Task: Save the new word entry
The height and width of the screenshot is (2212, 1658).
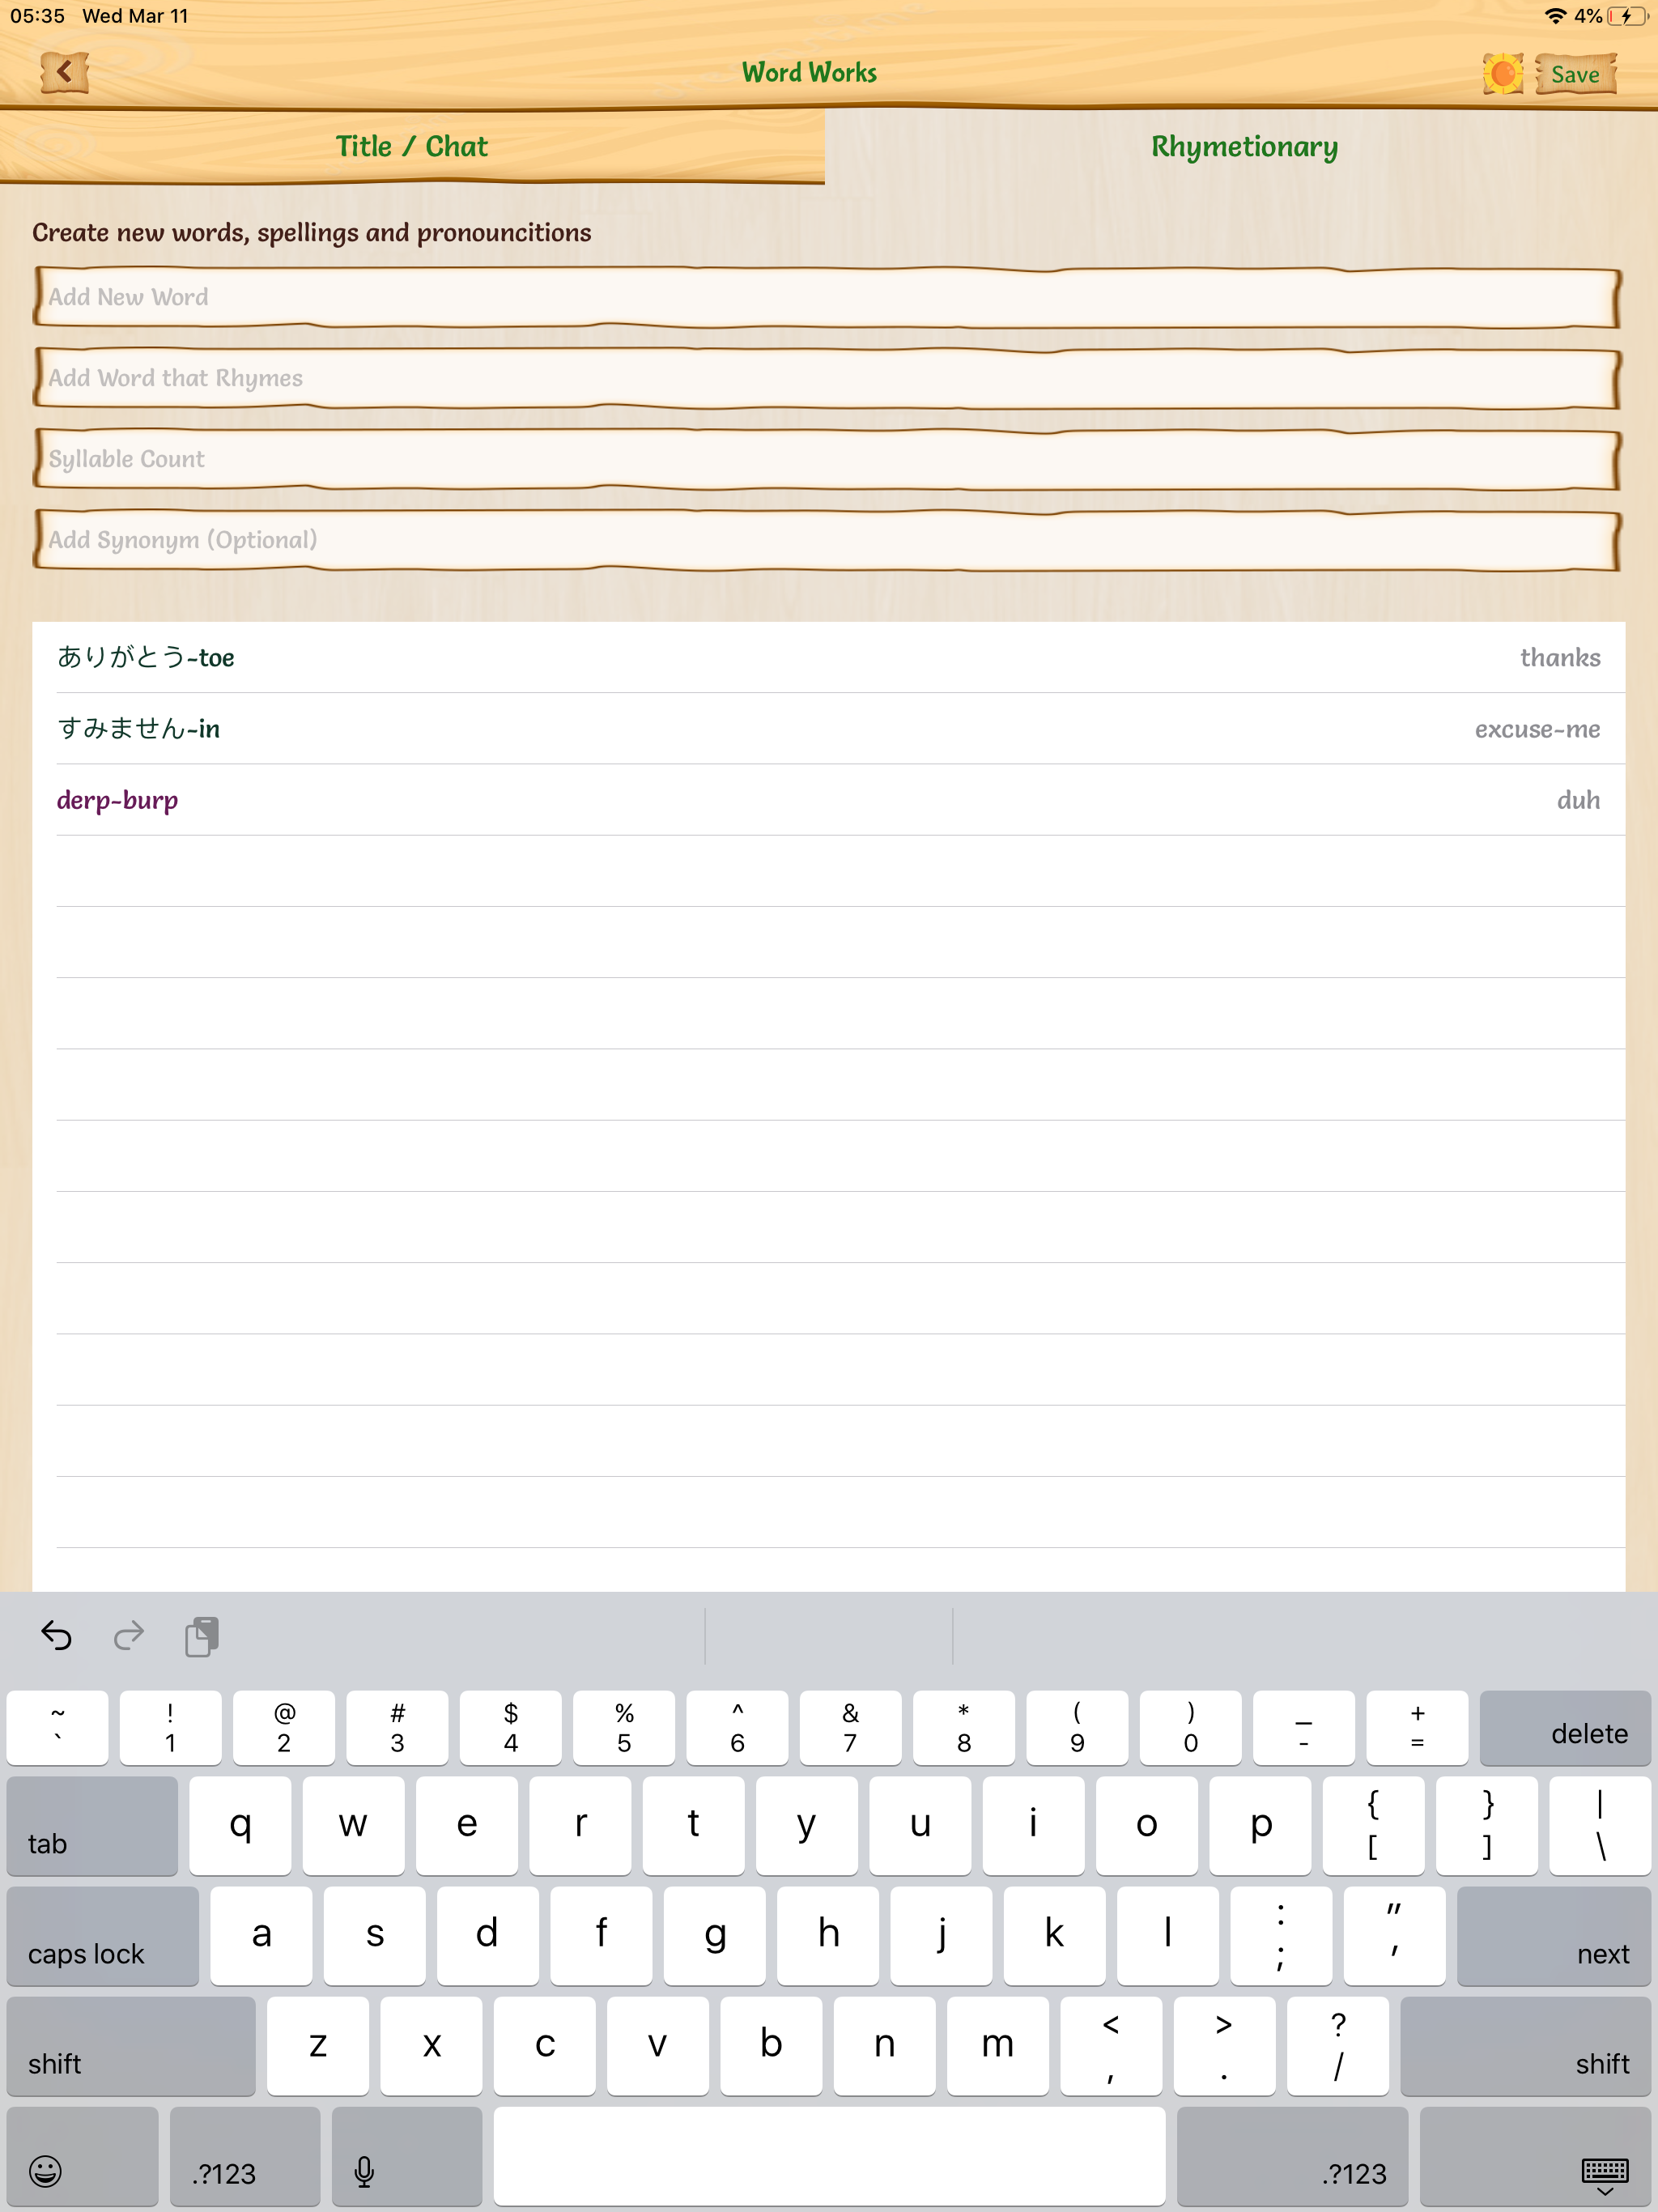Action: 1575,74
